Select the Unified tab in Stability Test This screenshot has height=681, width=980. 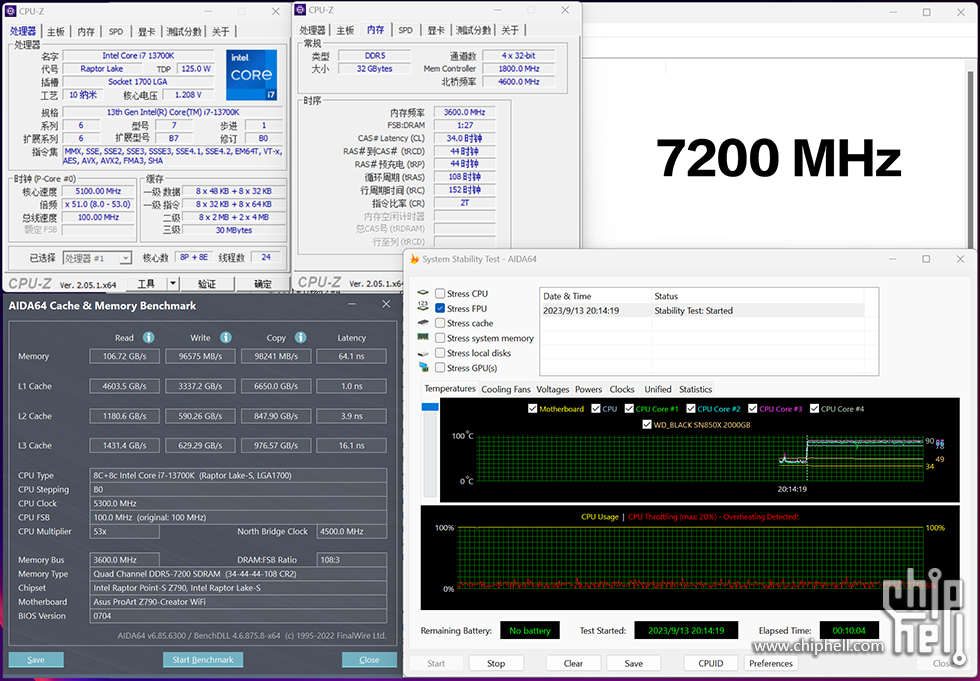[x=658, y=389]
